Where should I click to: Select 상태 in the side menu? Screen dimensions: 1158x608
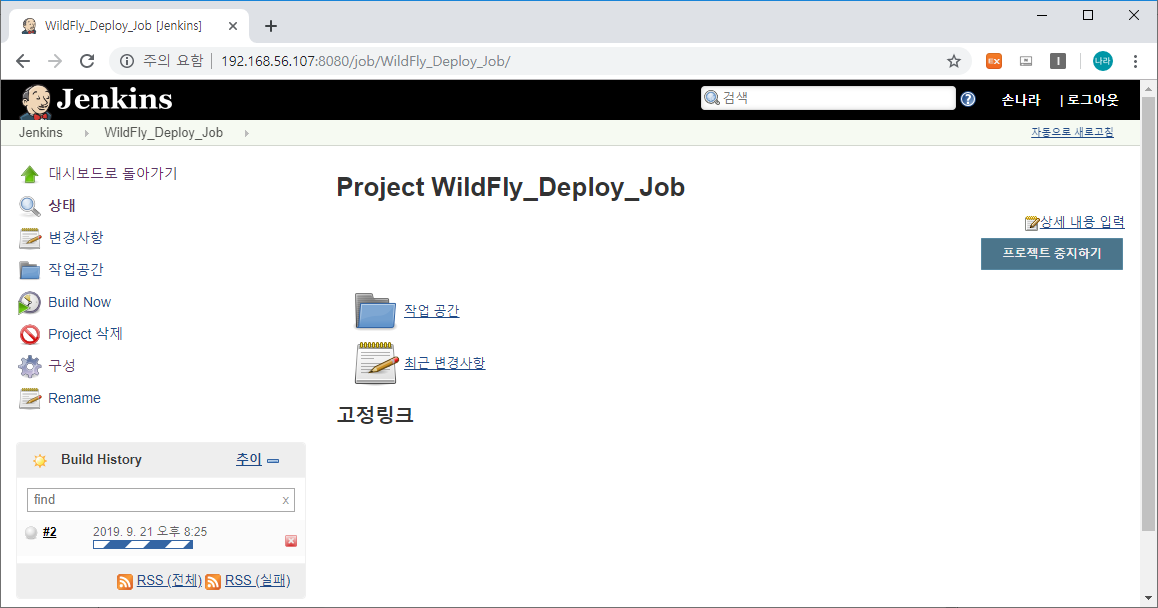(x=62, y=205)
